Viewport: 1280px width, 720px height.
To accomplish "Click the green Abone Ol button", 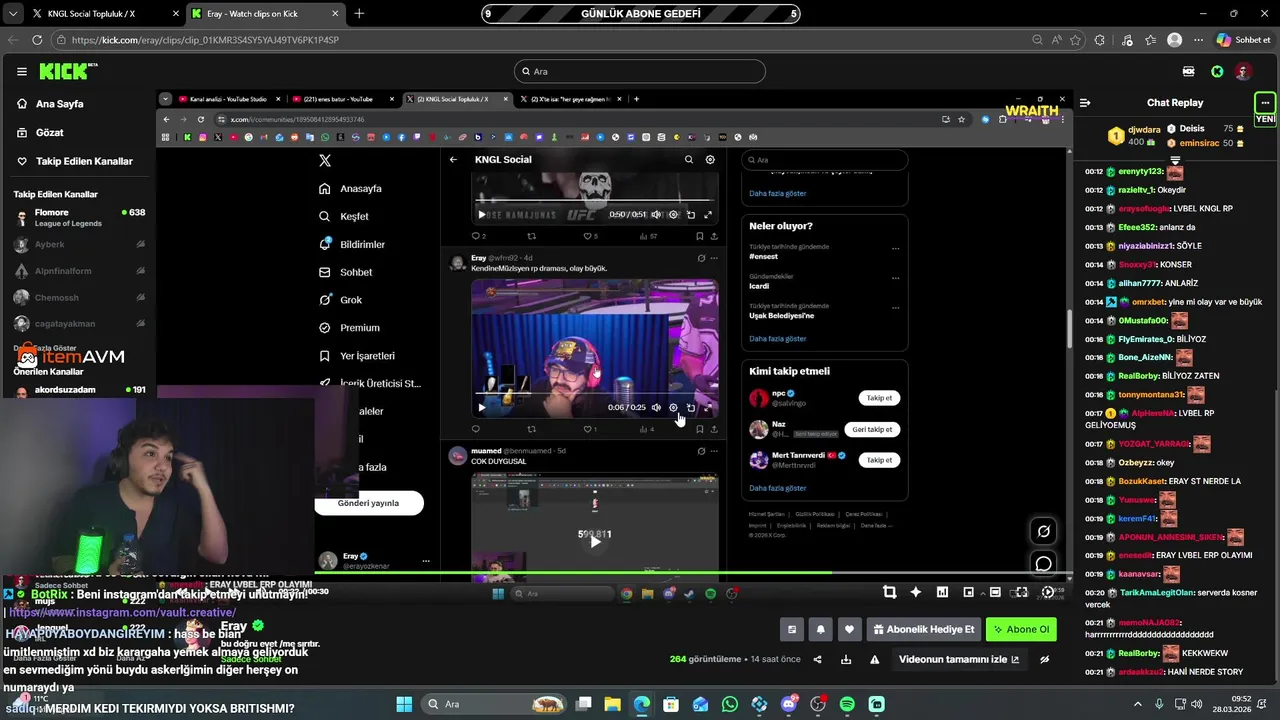I will (x=1021, y=629).
